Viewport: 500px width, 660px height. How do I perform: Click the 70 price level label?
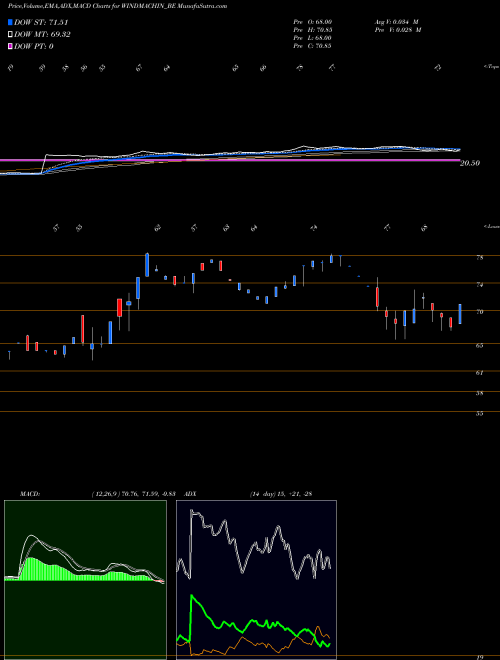pyautogui.click(x=479, y=312)
